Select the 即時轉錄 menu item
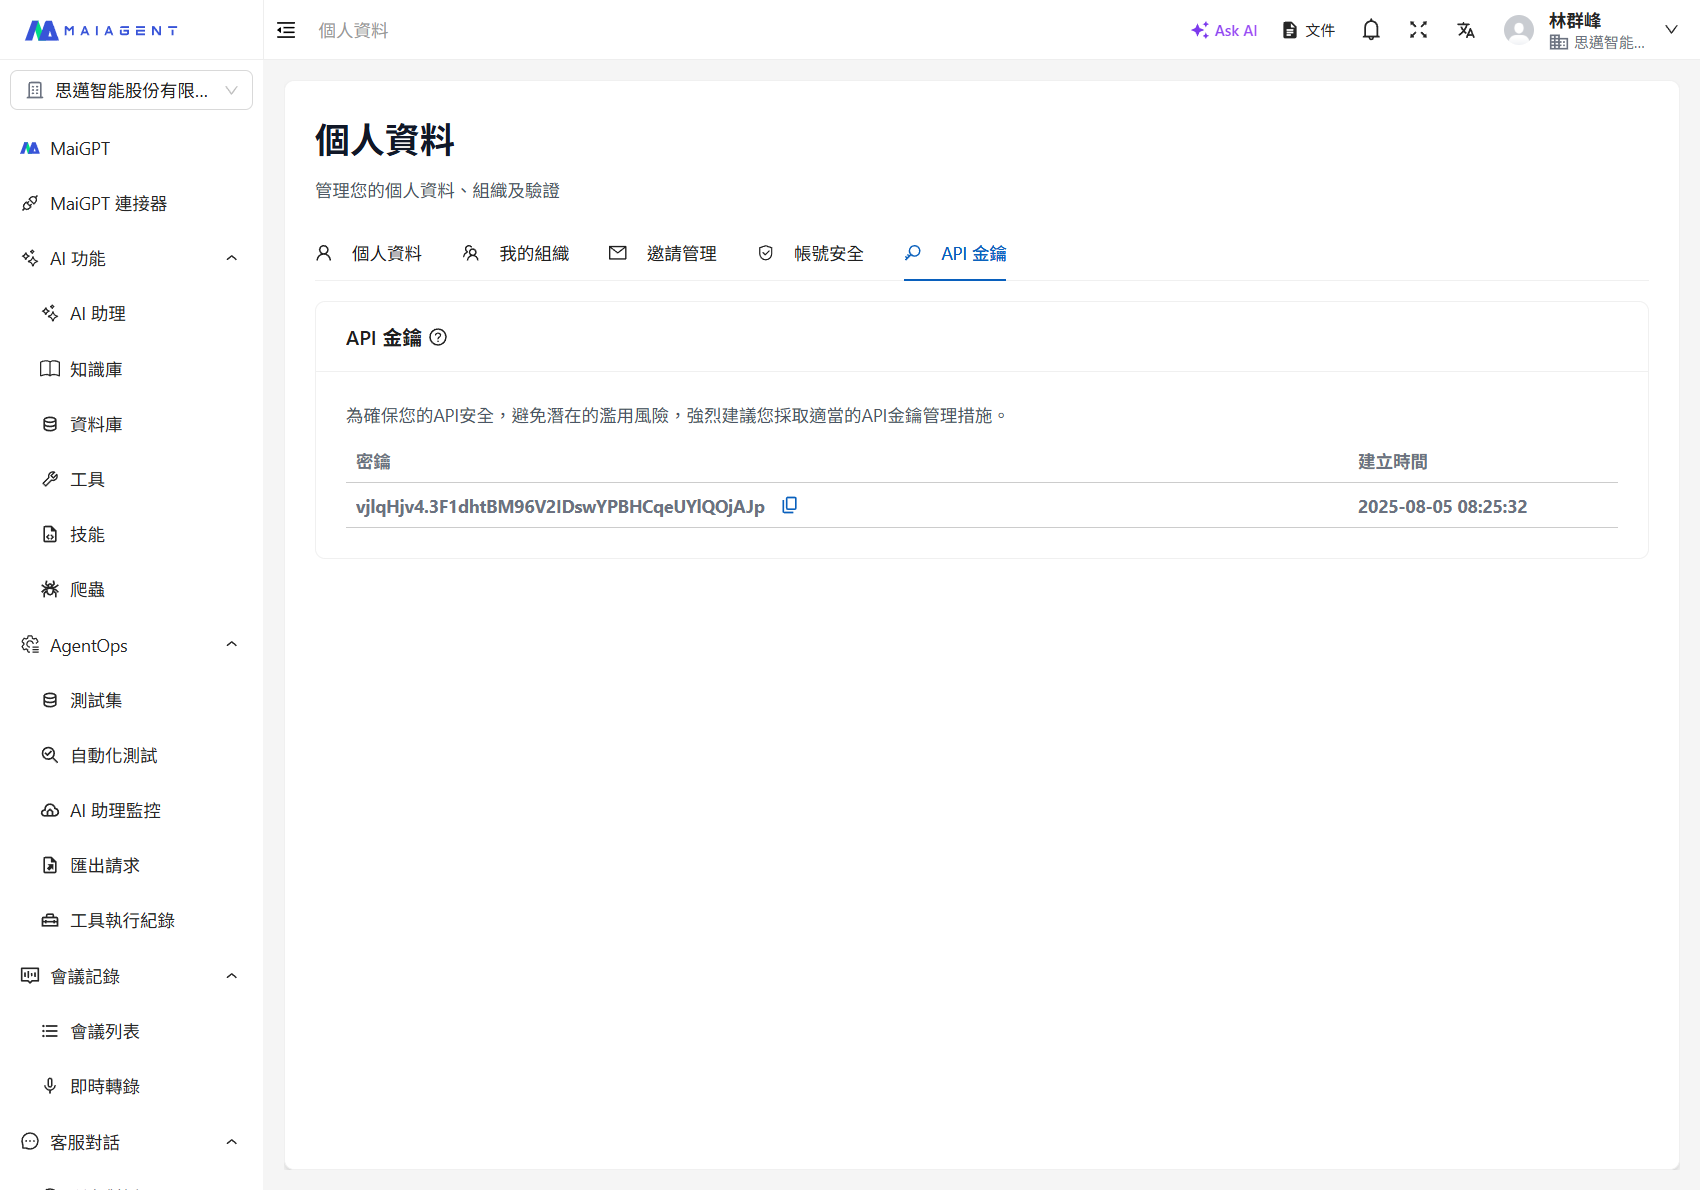Image resolution: width=1700 pixels, height=1190 pixels. [x=104, y=1085]
